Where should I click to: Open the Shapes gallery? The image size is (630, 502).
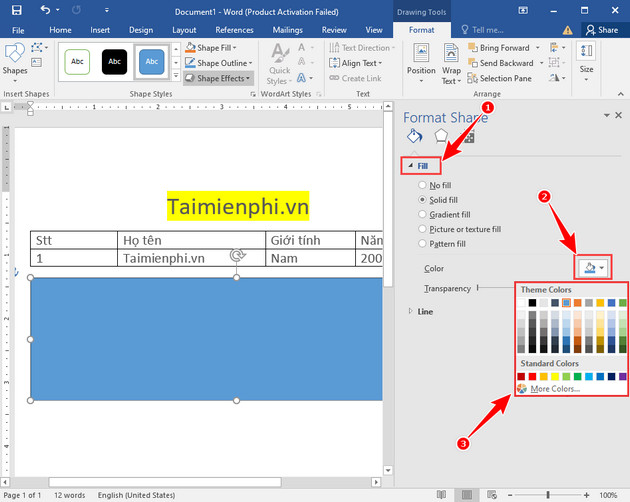(x=15, y=62)
